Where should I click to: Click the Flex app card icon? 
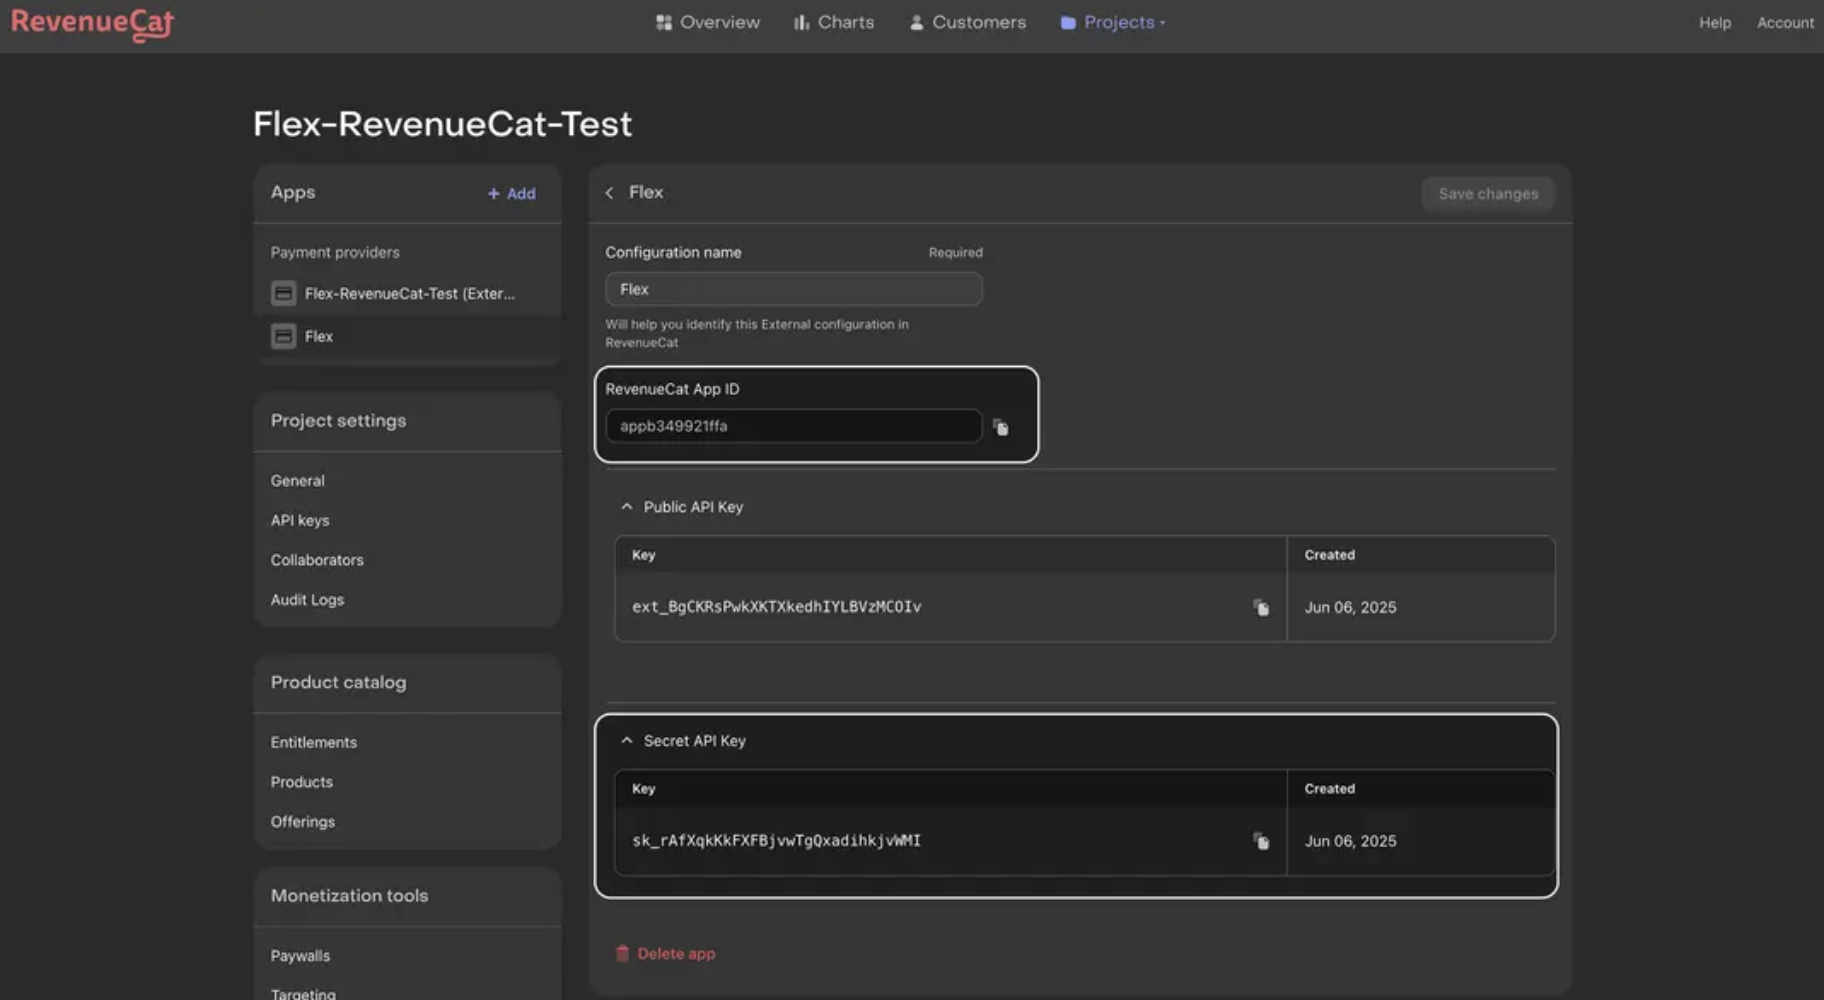click(283, 336)
